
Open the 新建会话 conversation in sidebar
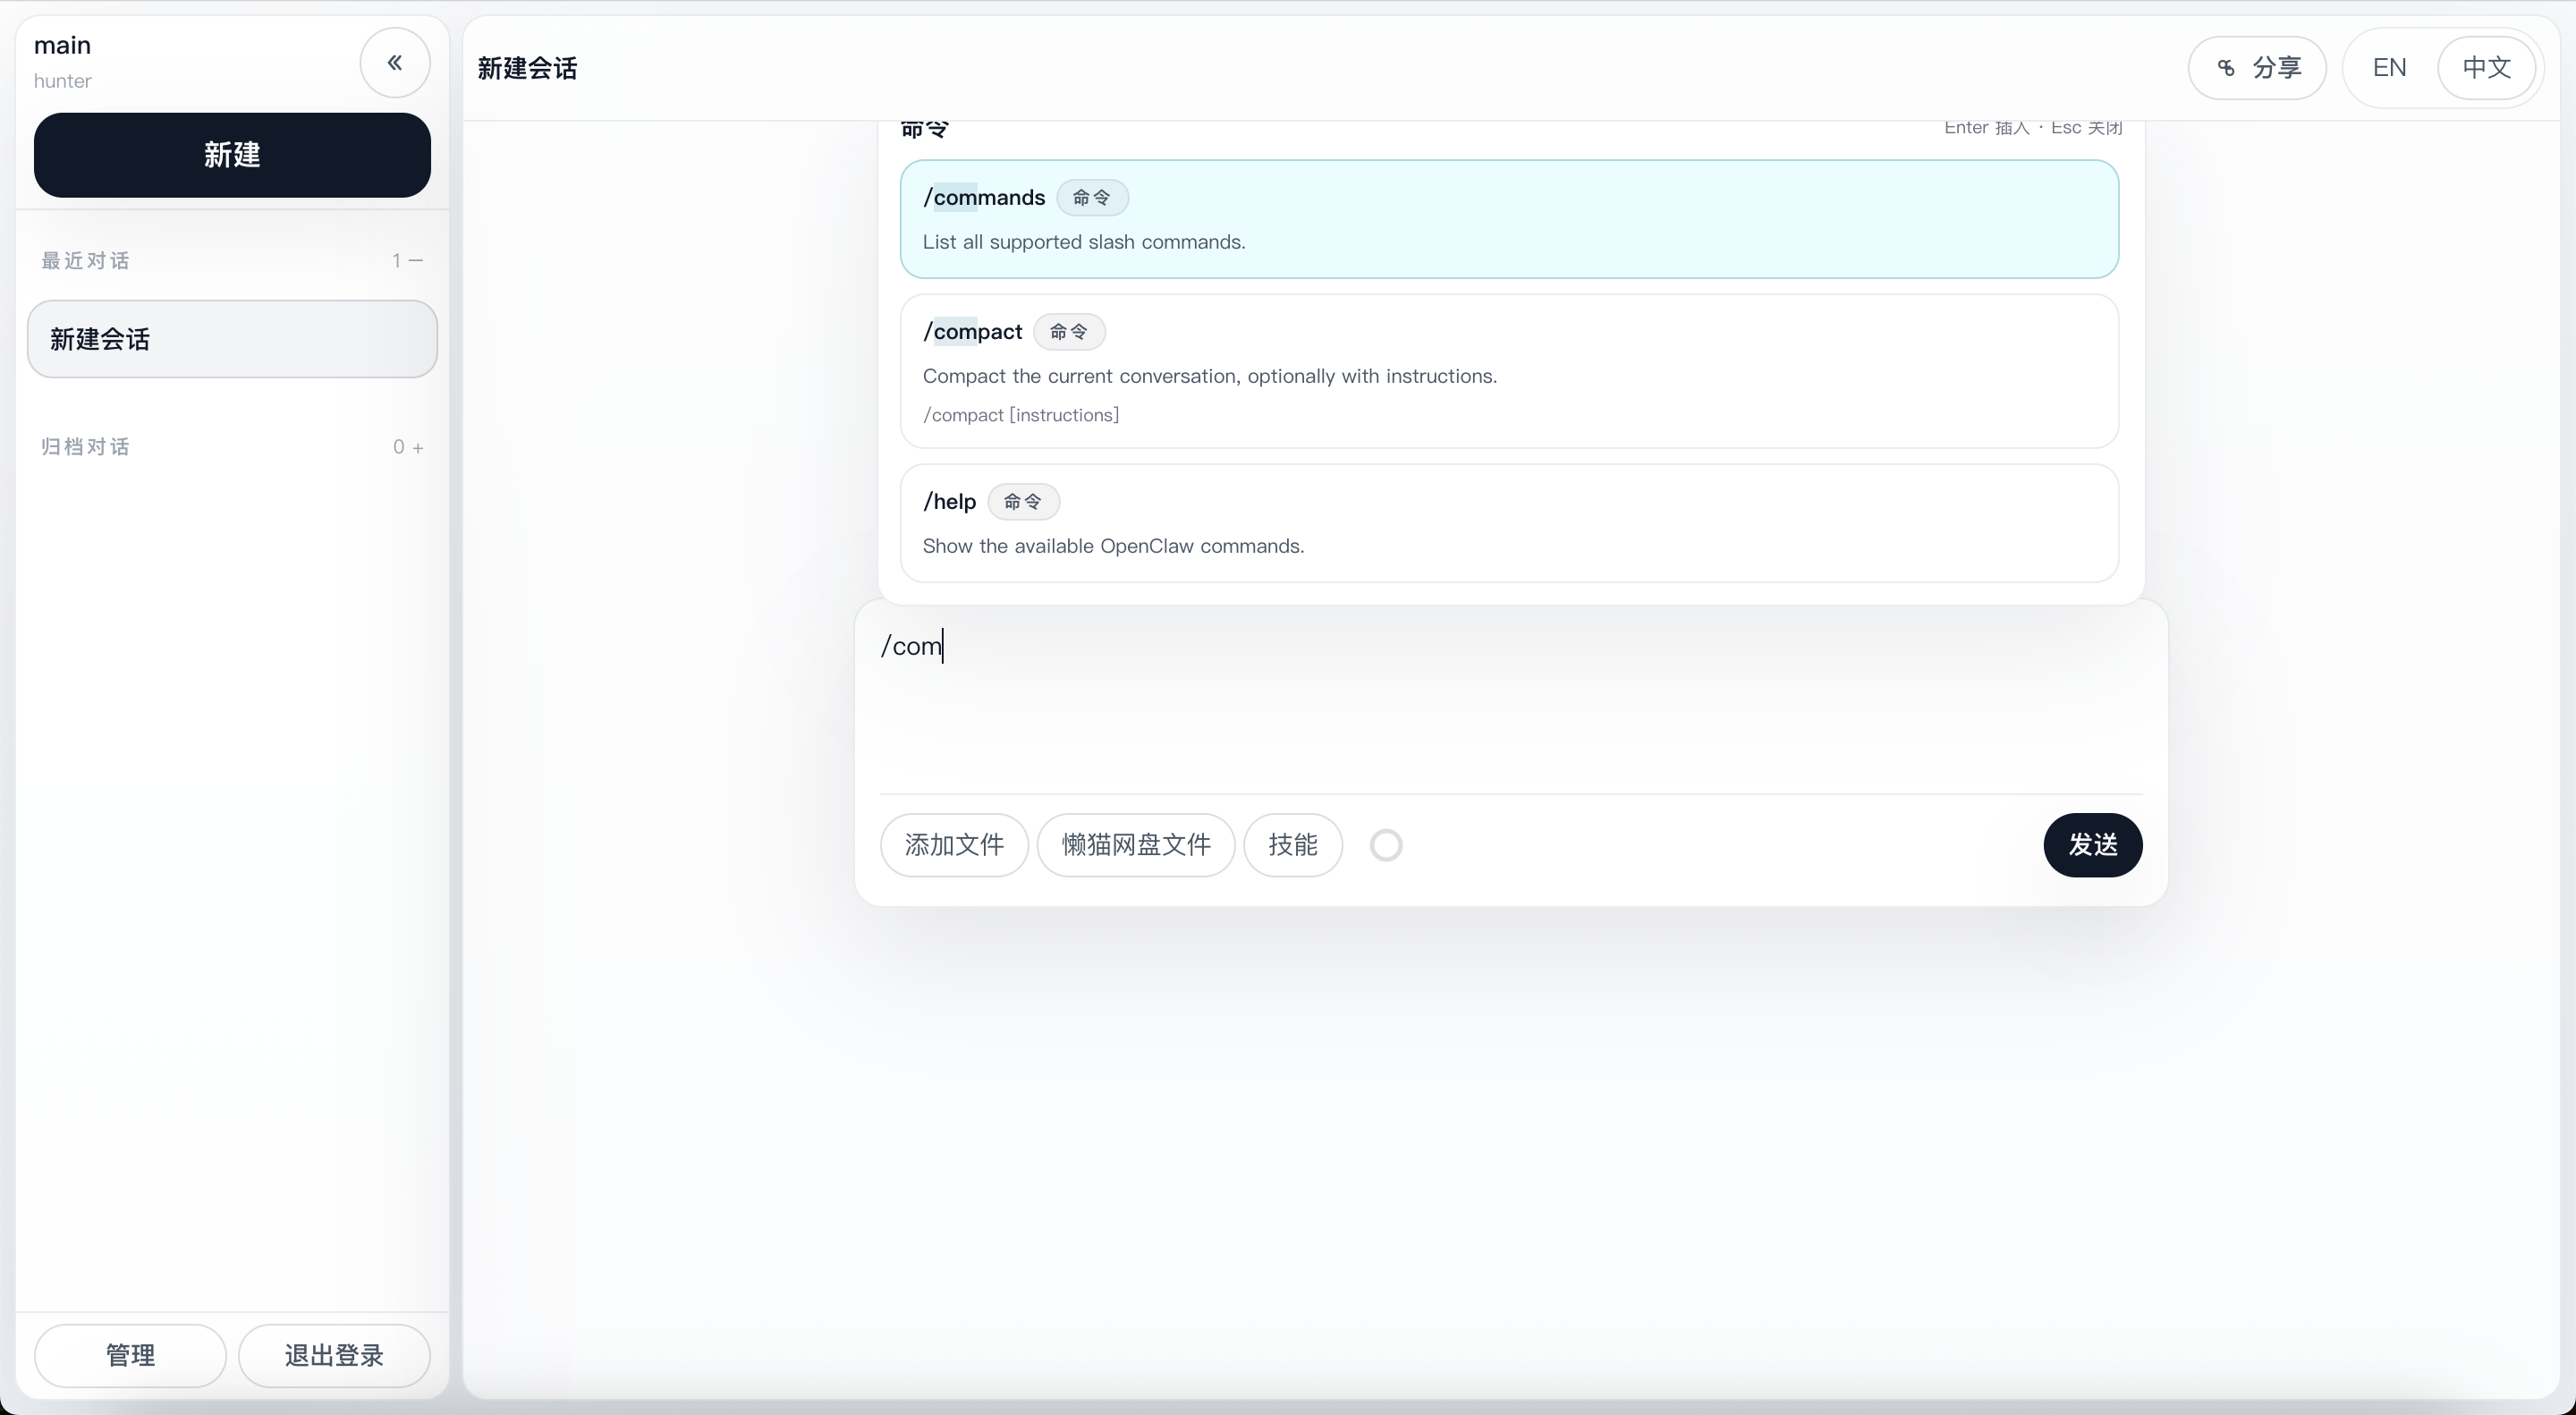tap(232, 339)
